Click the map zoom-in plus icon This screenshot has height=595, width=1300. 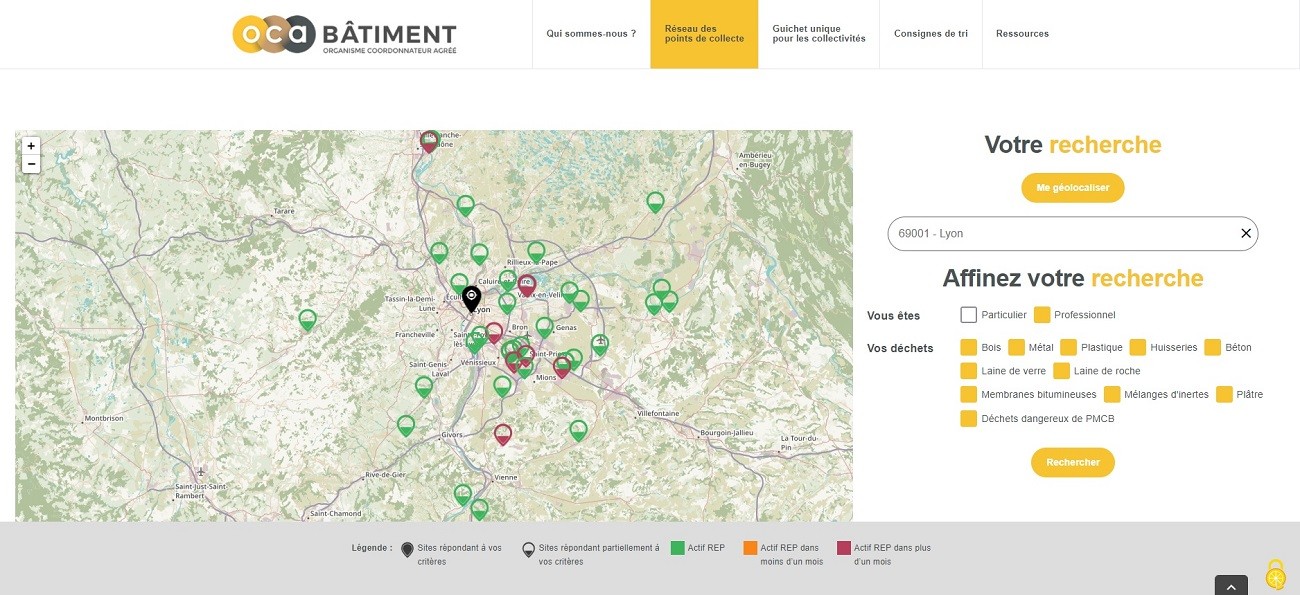31,145
